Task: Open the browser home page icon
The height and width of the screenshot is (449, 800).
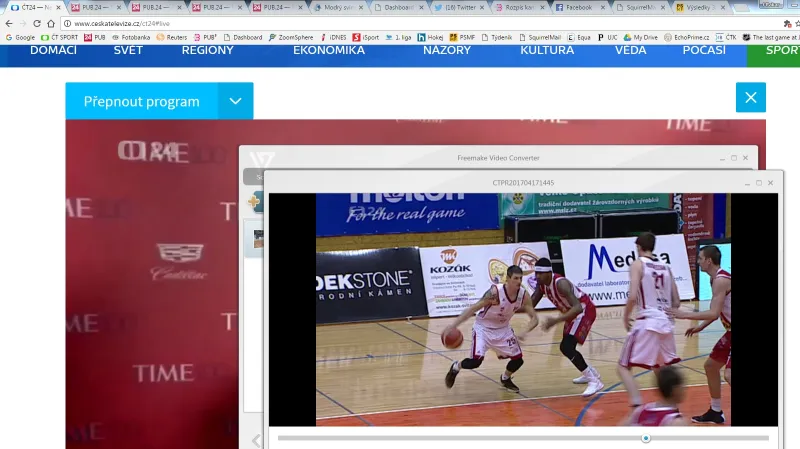Action: (x=51, y=23)
